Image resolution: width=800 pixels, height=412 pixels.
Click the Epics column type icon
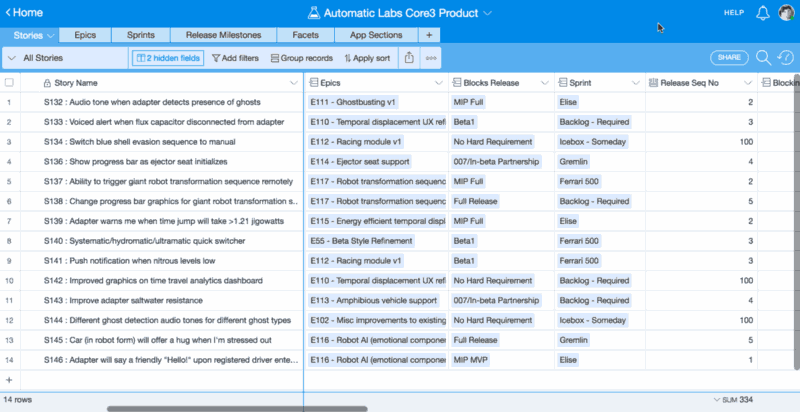pos(314,83)
